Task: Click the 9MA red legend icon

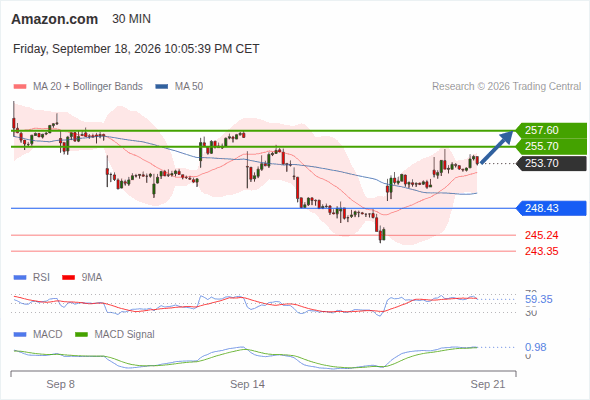Action: [68, 278]
